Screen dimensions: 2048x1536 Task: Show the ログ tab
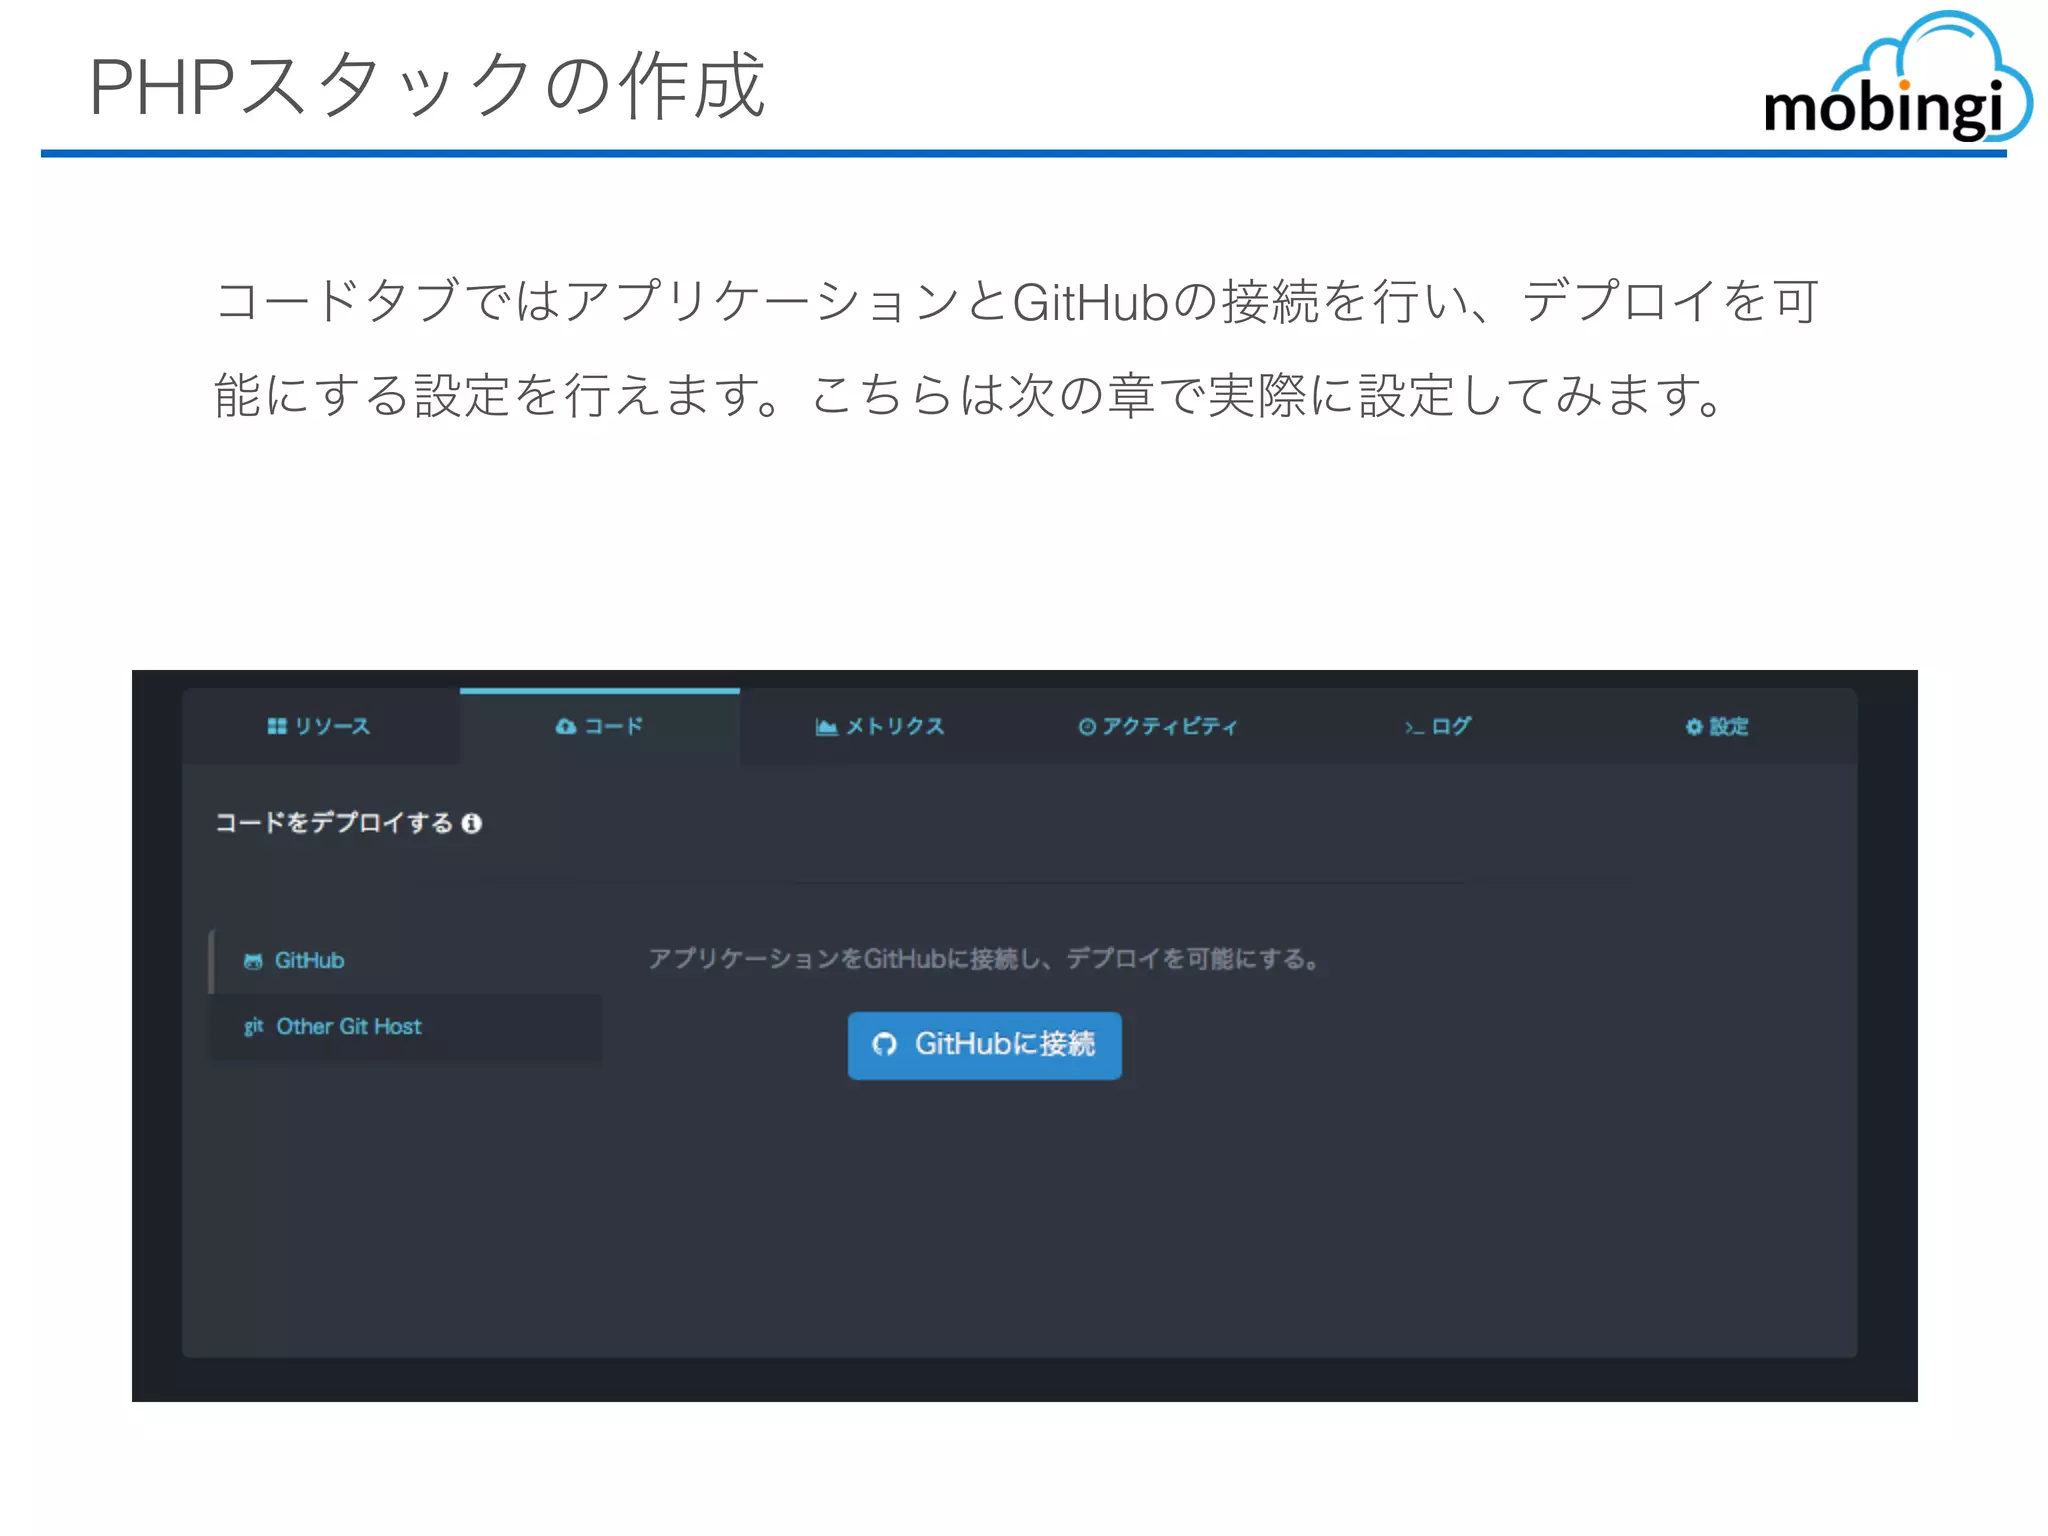pyautogui.click(x=1438, y=726)
